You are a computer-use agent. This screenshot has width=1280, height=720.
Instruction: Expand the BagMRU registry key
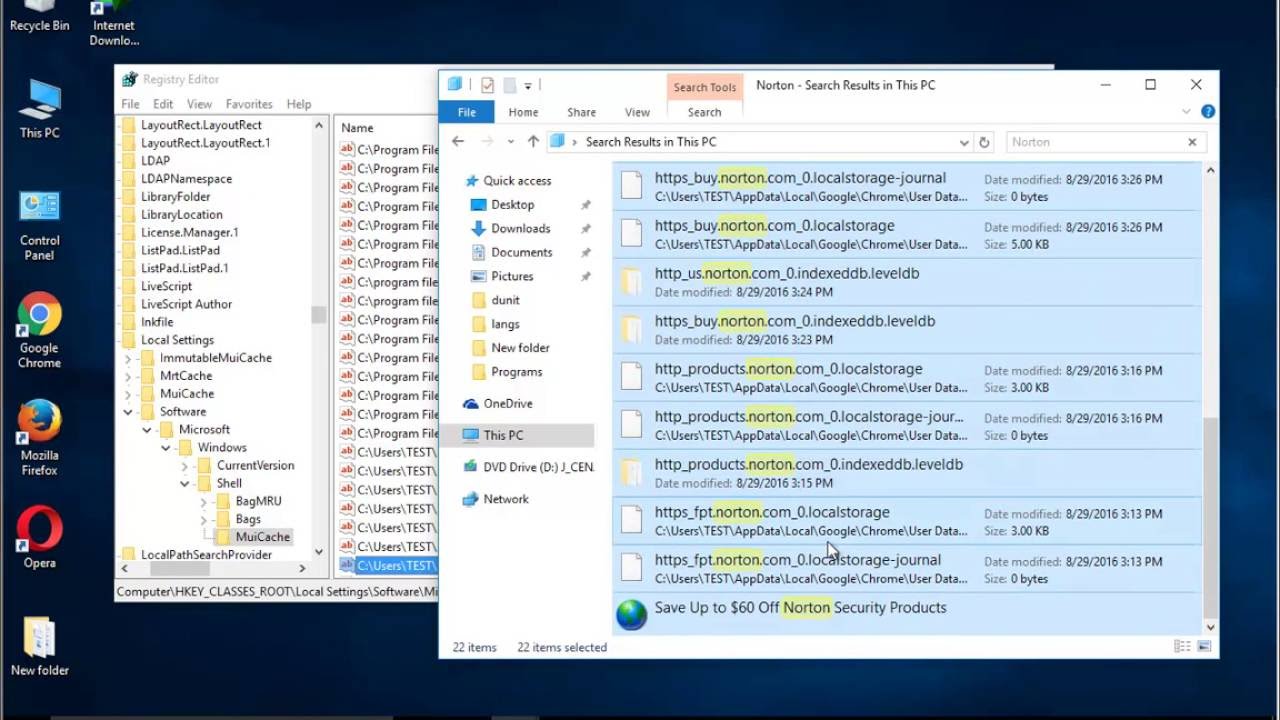(x=204, y=502)
